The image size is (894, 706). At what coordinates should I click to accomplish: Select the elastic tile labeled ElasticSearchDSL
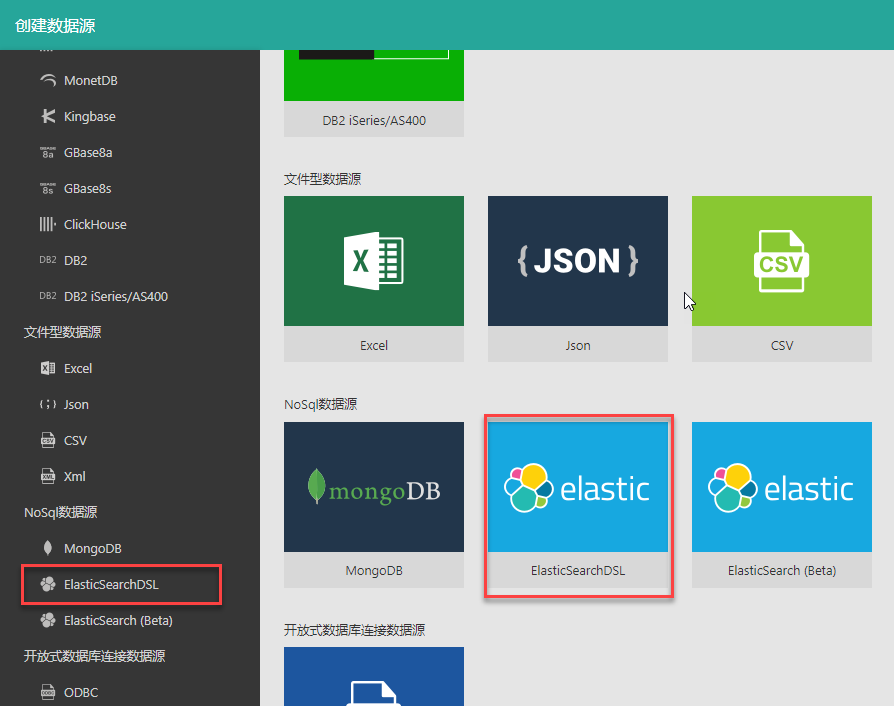coord(578,505)
